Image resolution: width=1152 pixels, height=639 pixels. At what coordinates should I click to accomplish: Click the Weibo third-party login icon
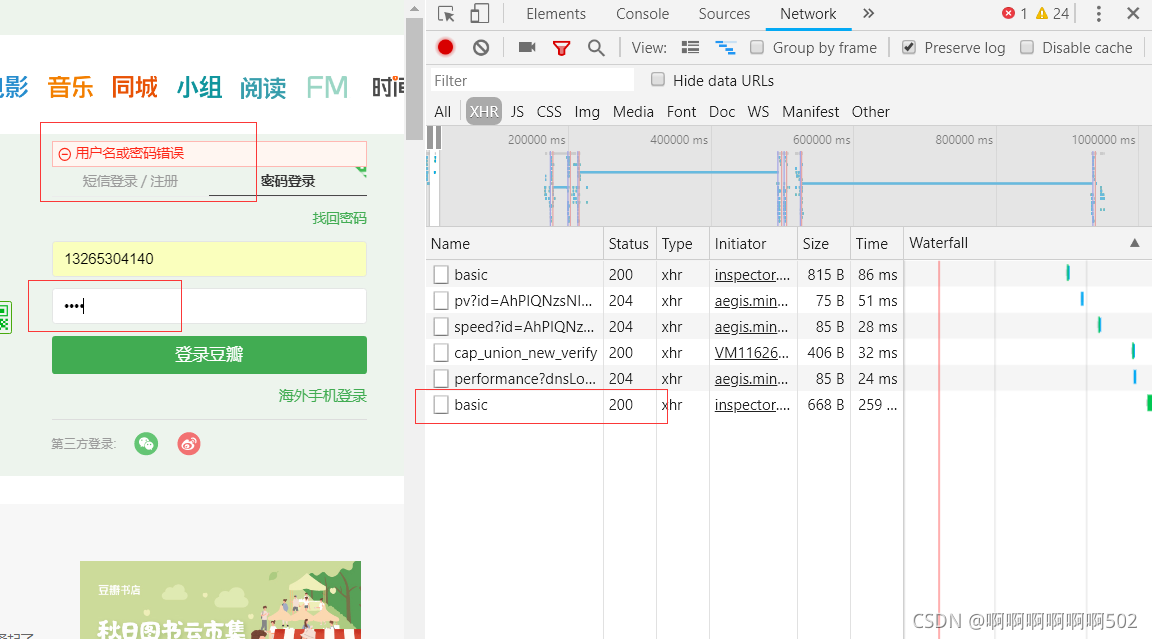(x=189, y=444)
